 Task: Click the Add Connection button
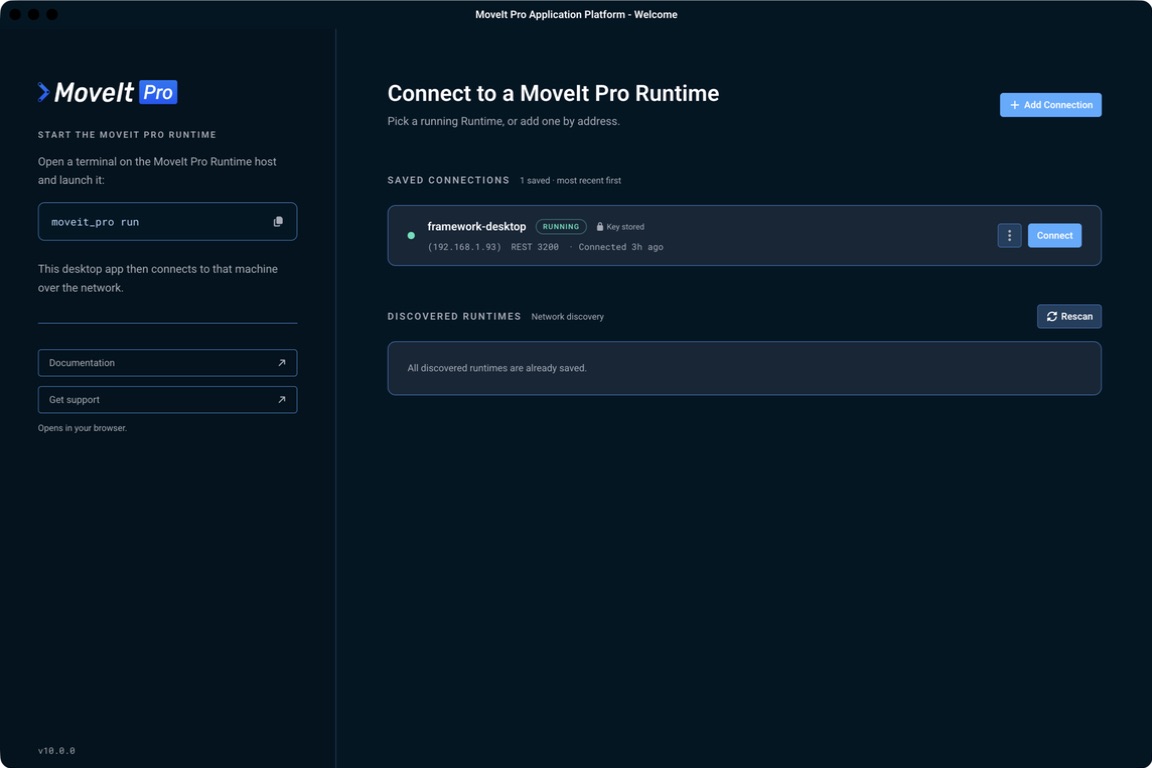1050,105
